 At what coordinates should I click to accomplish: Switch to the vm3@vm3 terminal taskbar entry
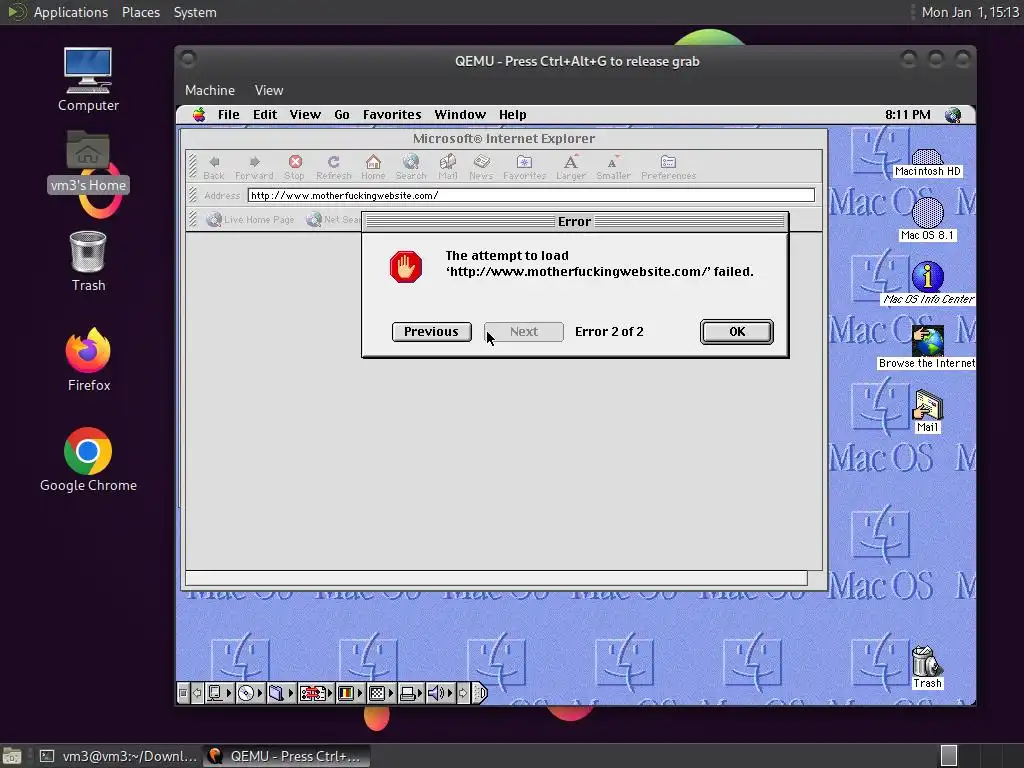[119, 756]
